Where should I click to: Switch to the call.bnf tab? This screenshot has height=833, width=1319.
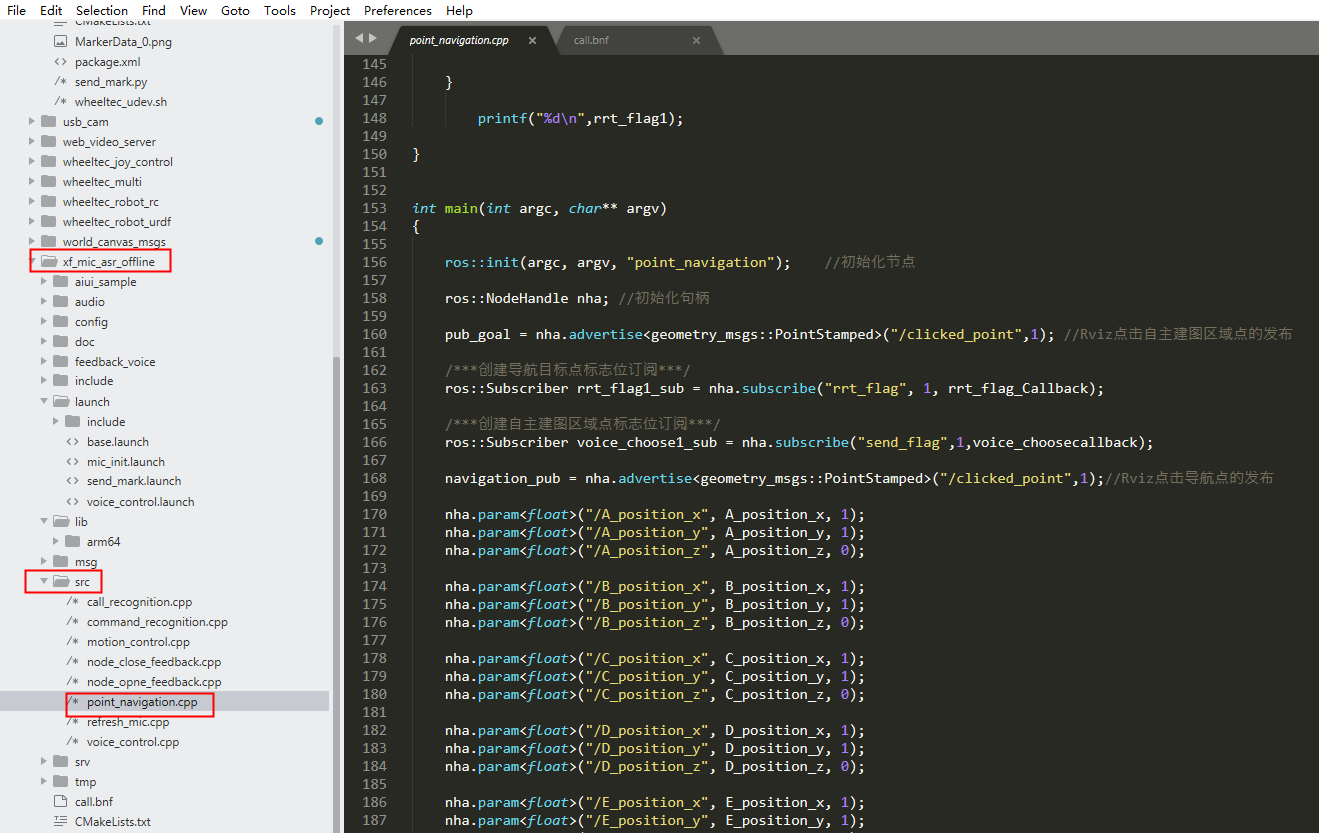pyautogui.click(x=591, y=41)
